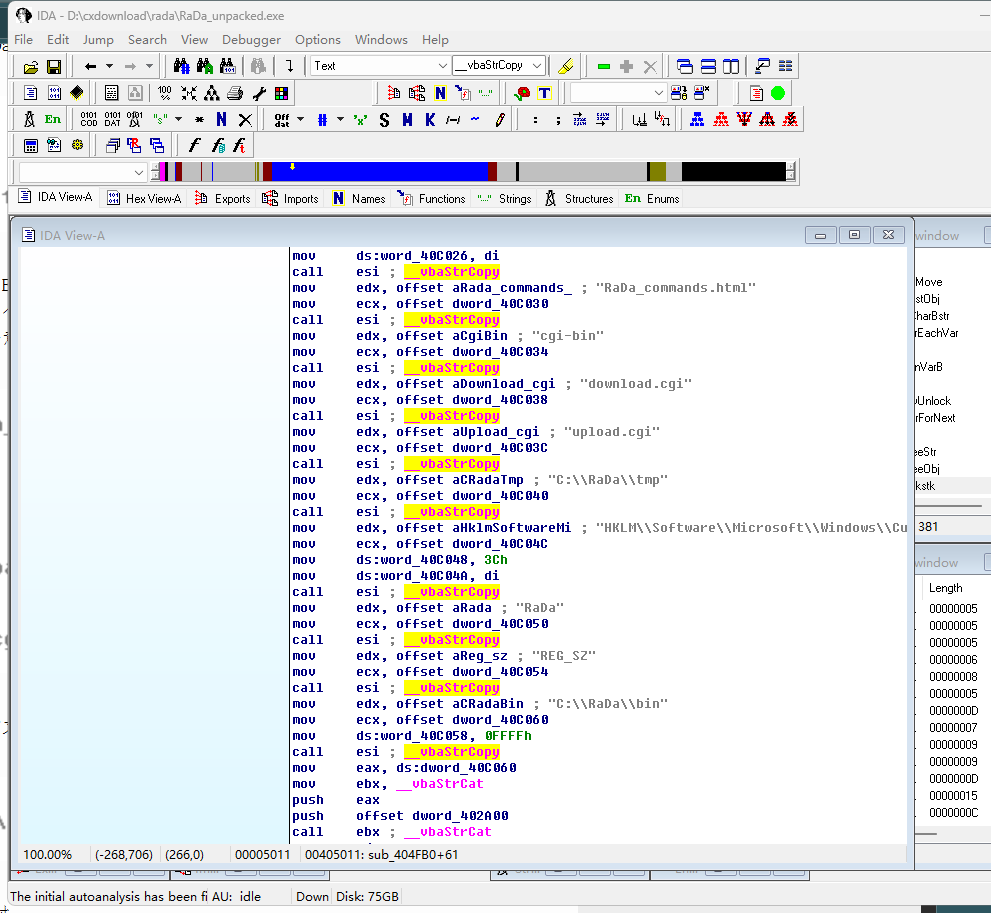
Task: Click the pencil edit icon
Action: pos(499,119)
